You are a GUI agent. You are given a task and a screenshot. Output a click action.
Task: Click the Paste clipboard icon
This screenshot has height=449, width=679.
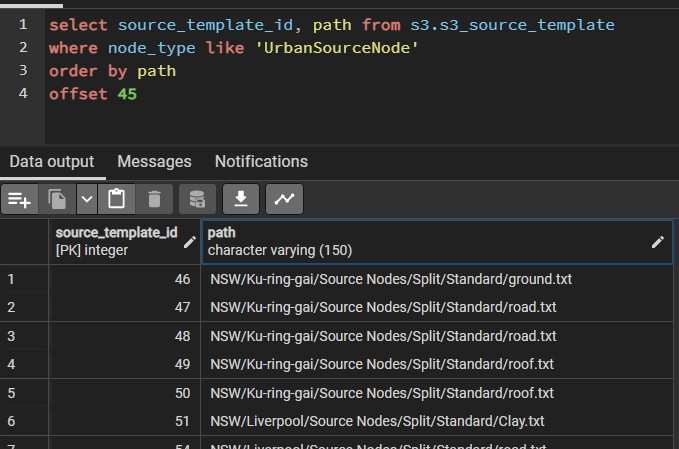pos(117,199)
